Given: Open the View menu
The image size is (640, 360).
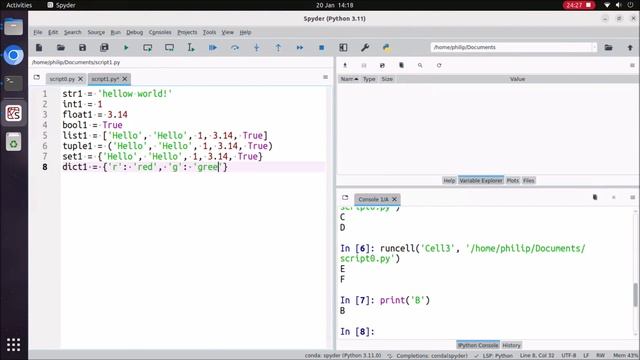Looking at the screenshot, I should [x=228, y=32].
